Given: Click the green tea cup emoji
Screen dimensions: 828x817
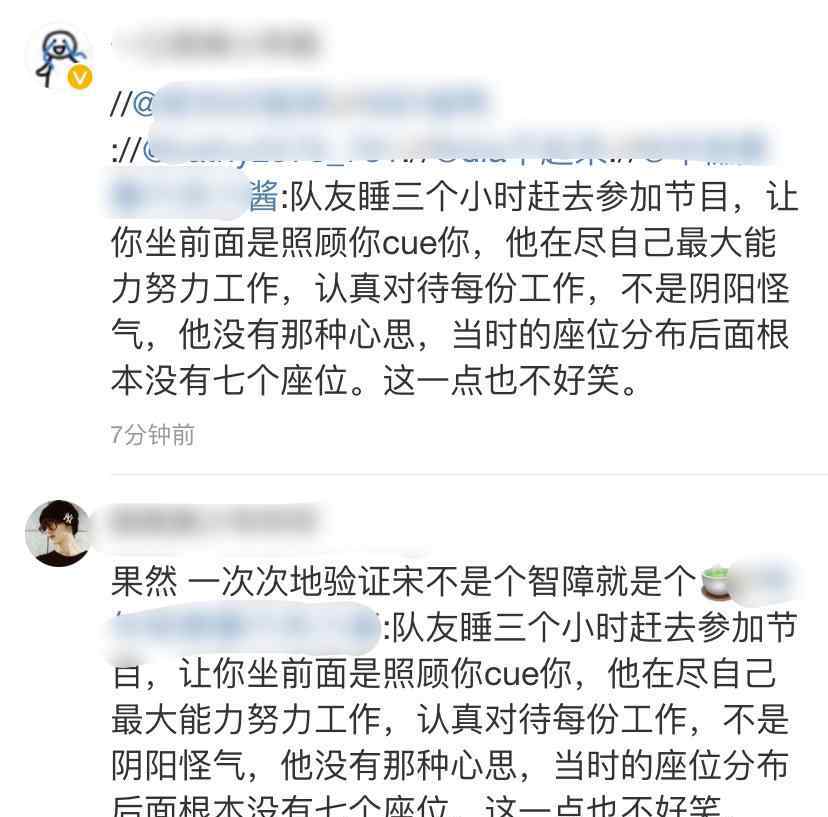Looking at the screenshot, I should (x=717, y=583).
